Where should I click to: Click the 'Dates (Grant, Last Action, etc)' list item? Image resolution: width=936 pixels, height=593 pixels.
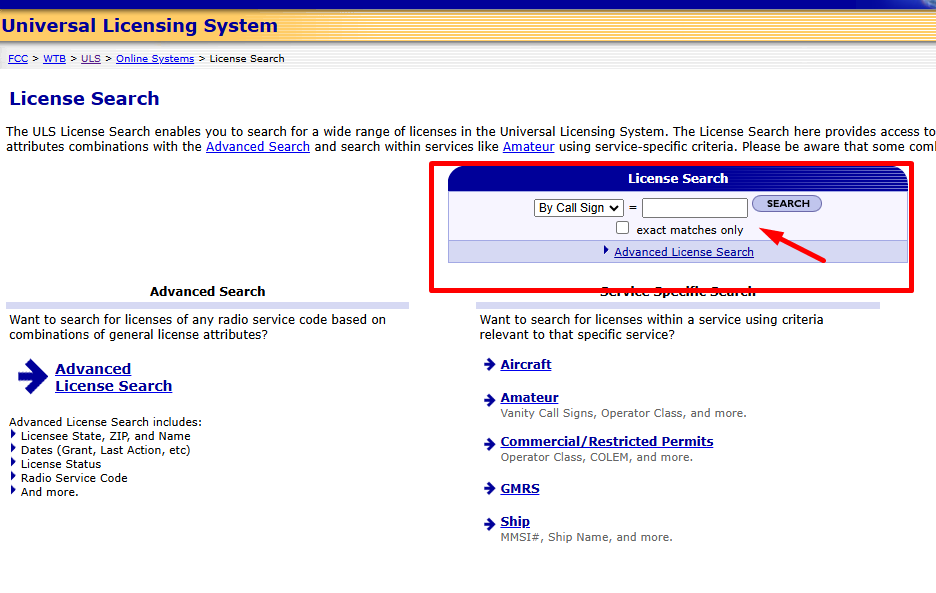(x=106, y=450)
